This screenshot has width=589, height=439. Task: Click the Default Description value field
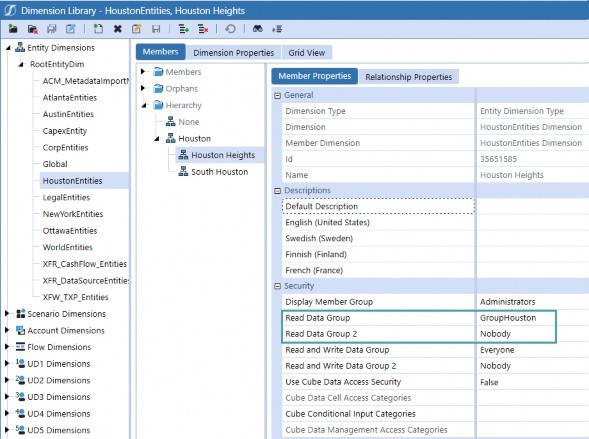click(x=532, y=207)
